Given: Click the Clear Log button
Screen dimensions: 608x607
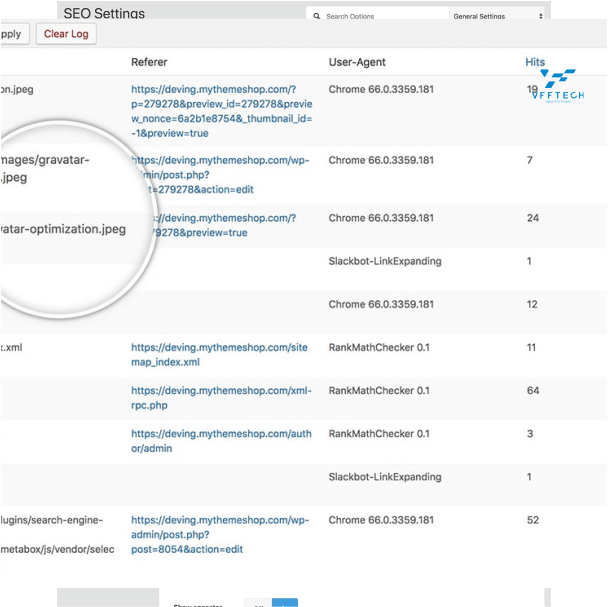Looking at the screenshot, I should coord(66,34).
